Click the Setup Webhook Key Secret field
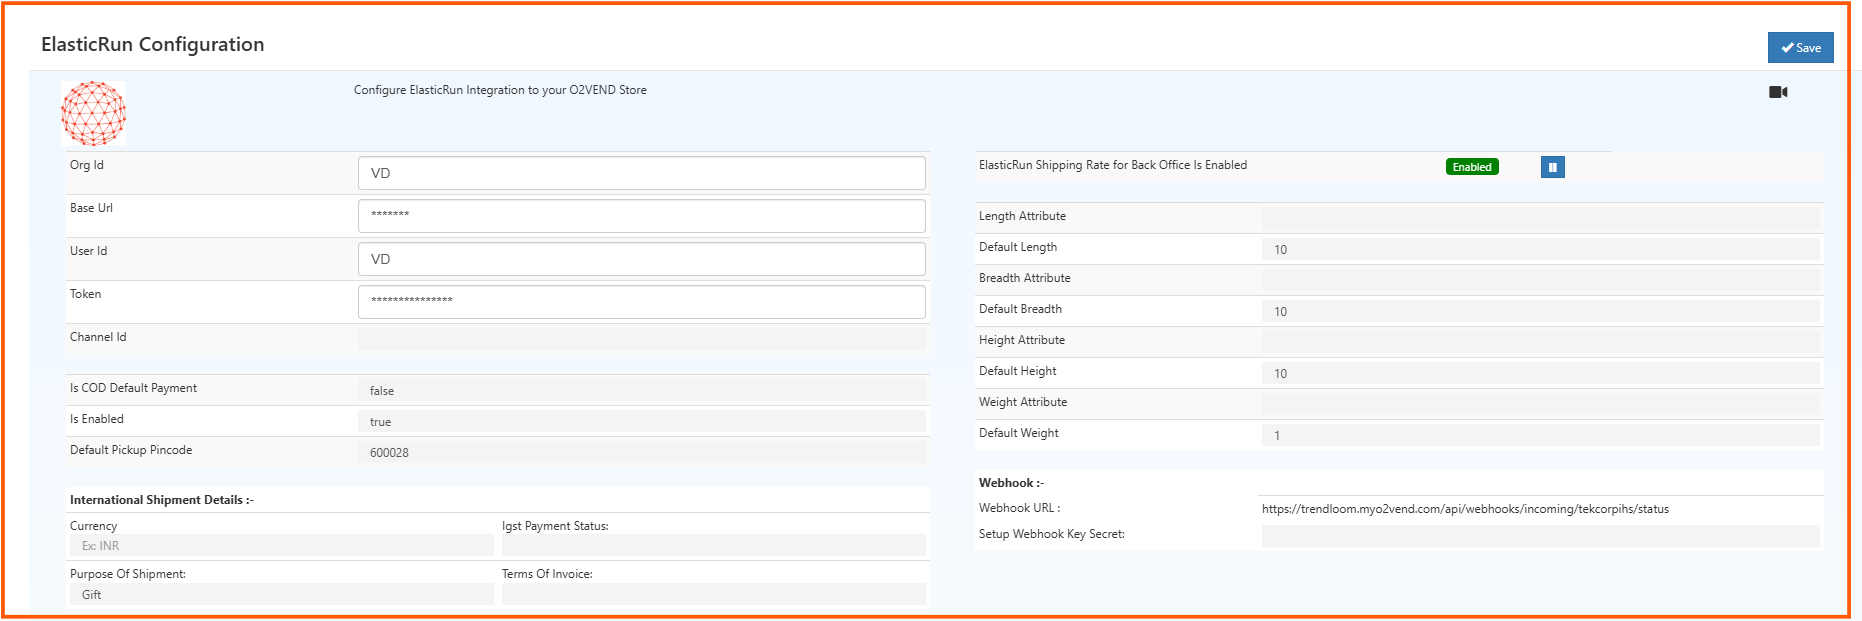Screen dimensions: 1862x621 click(1540, 536)
